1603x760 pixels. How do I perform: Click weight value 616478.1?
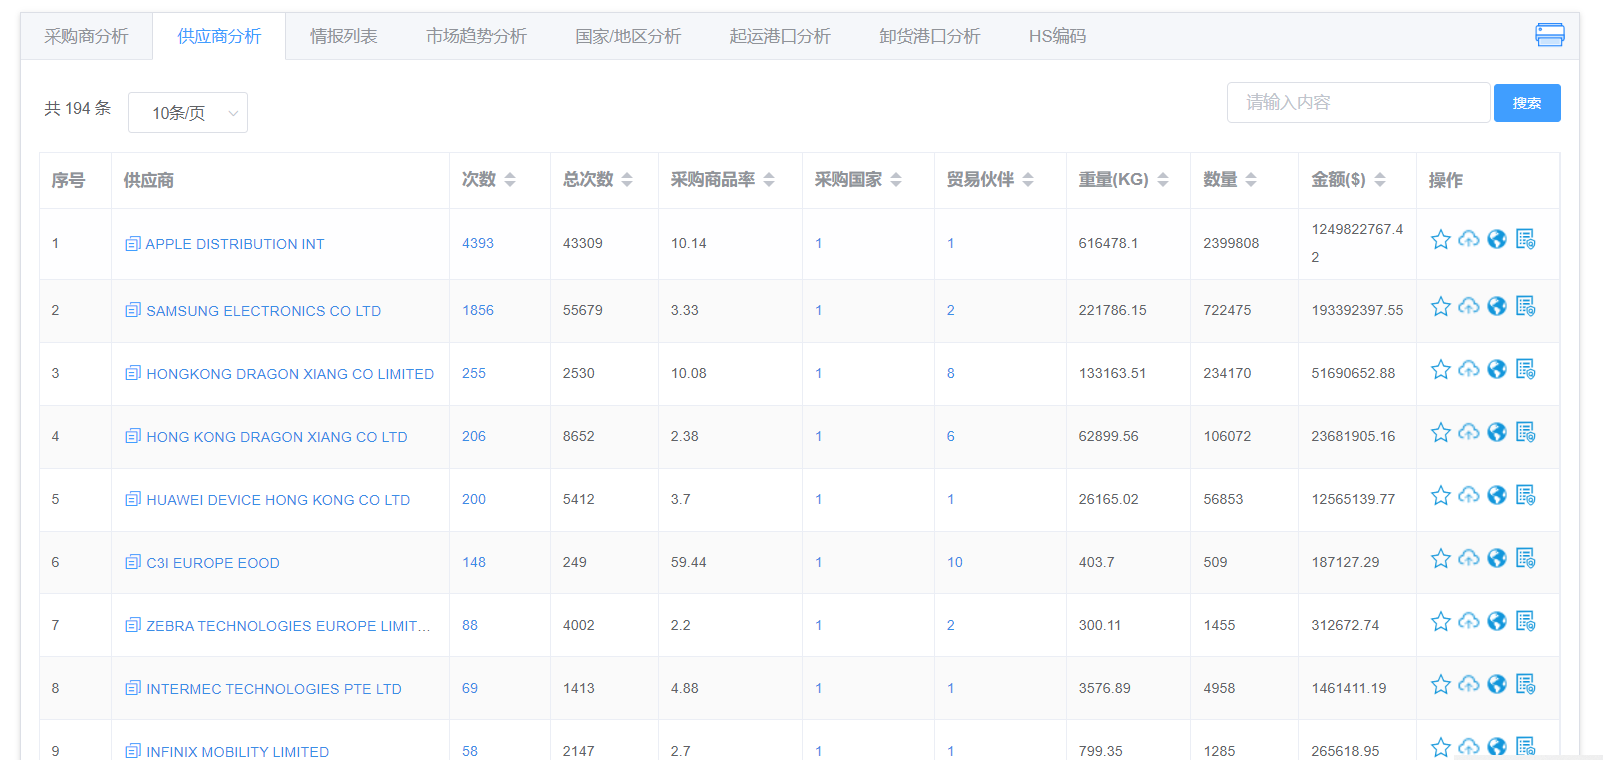[x=1108, y=243]
